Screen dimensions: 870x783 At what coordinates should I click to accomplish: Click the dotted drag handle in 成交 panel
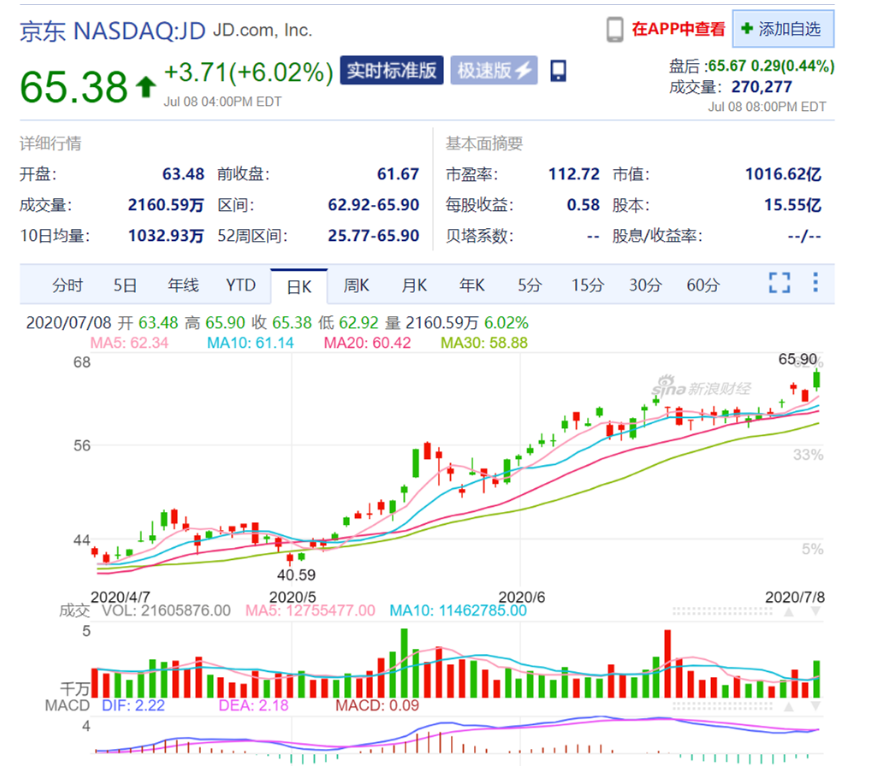tap(722, 612)
